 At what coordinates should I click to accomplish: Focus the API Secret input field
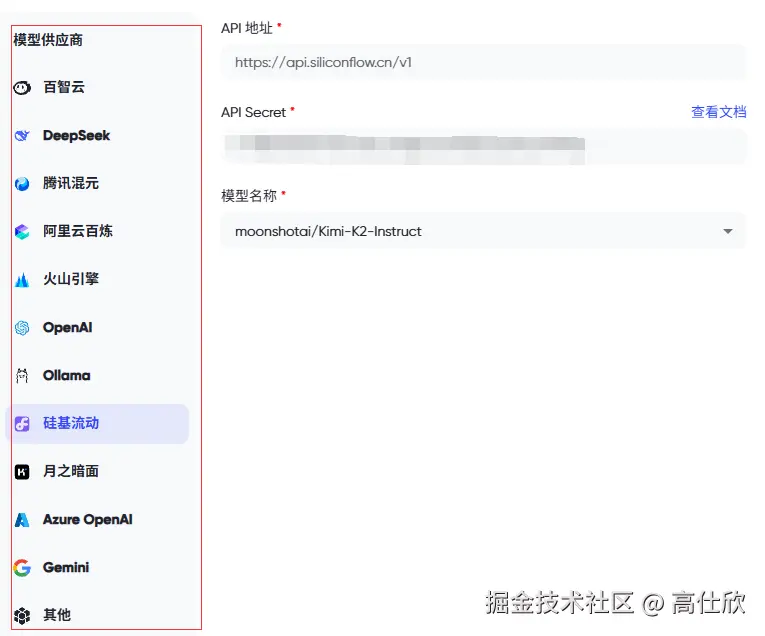click(483, 147)
